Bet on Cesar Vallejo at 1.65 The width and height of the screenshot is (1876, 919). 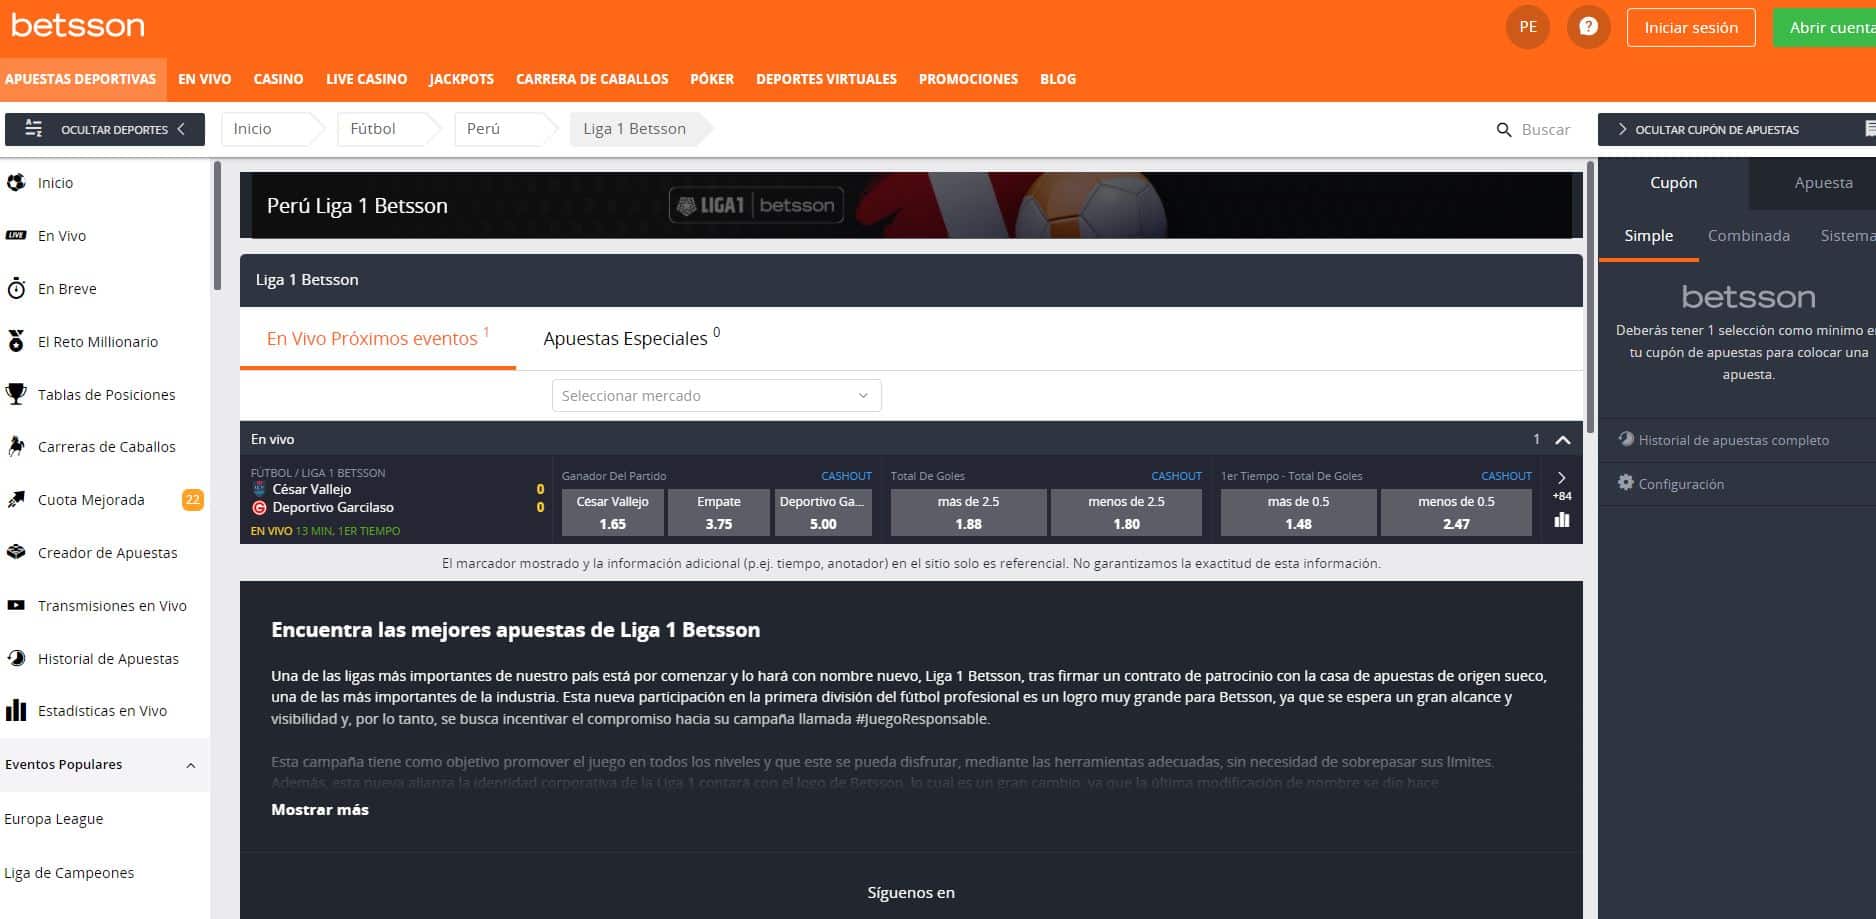pos(612,512)
